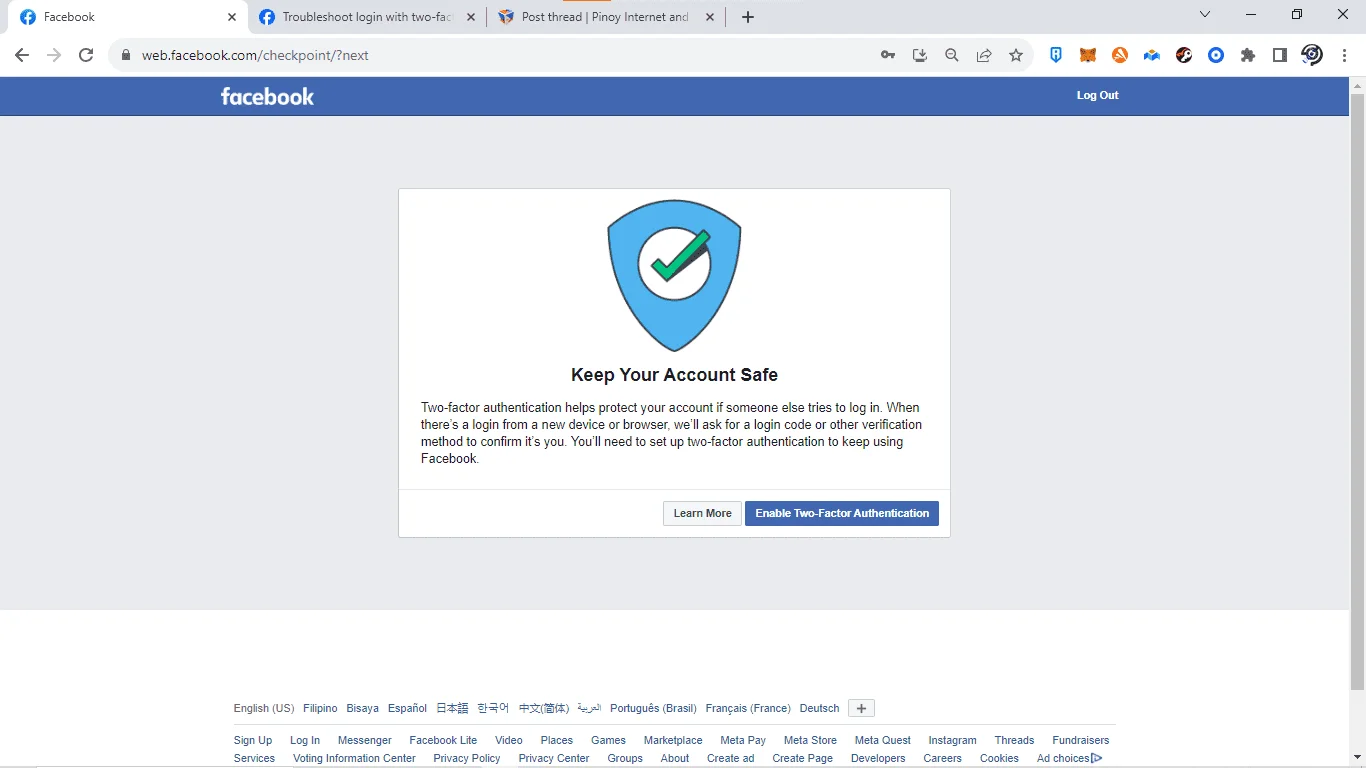This screenshot has width=1366, height=768.
Task: Open the Messenger footer link
Action: [365, 740]
